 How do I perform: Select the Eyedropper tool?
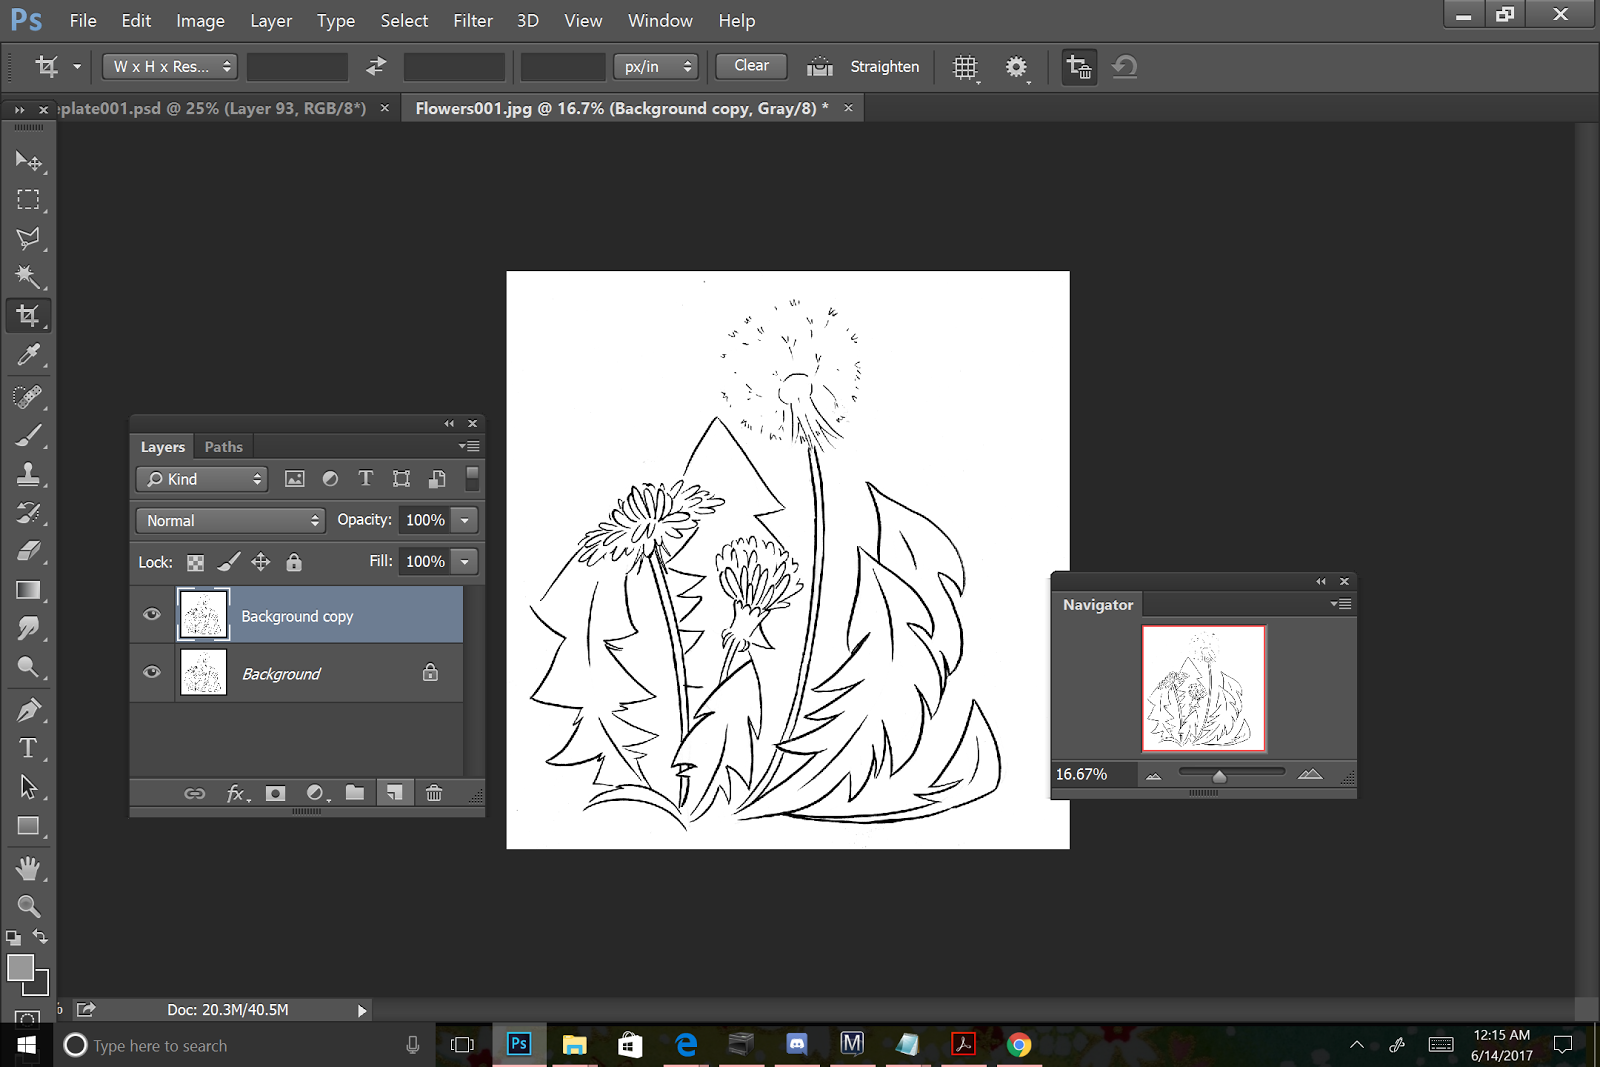28,355
